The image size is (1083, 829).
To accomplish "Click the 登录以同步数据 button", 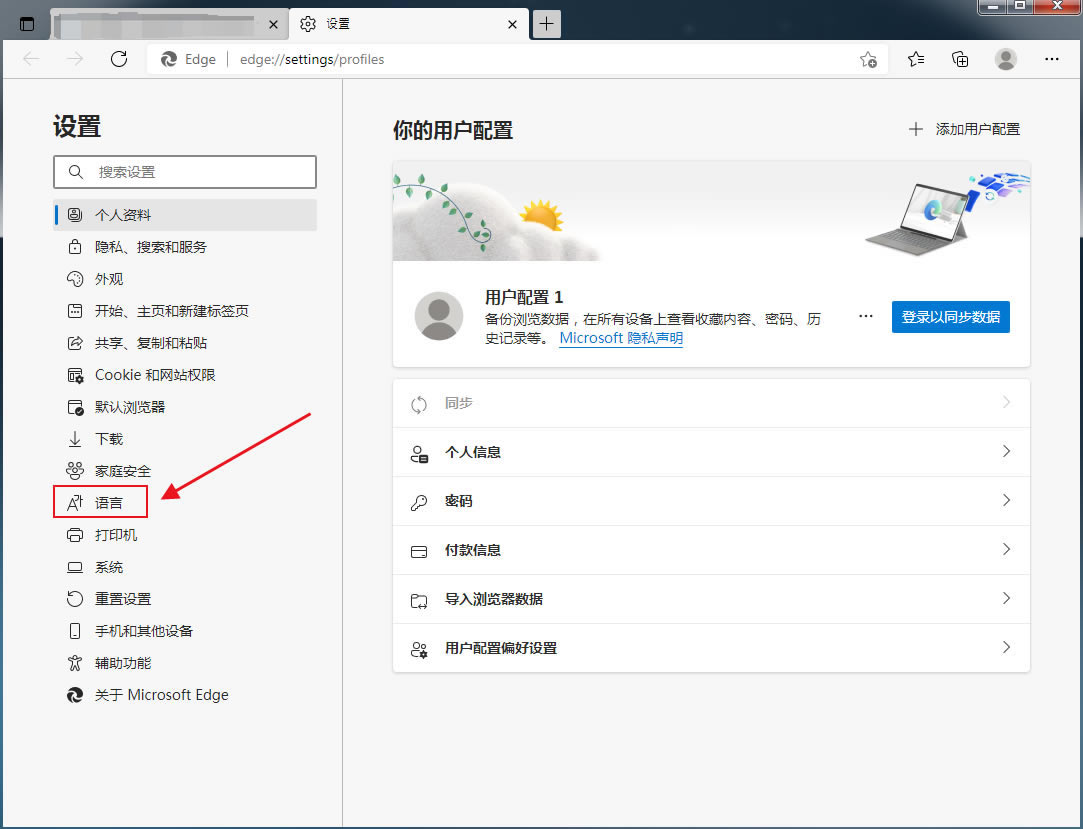I will [x=950, y=315].
